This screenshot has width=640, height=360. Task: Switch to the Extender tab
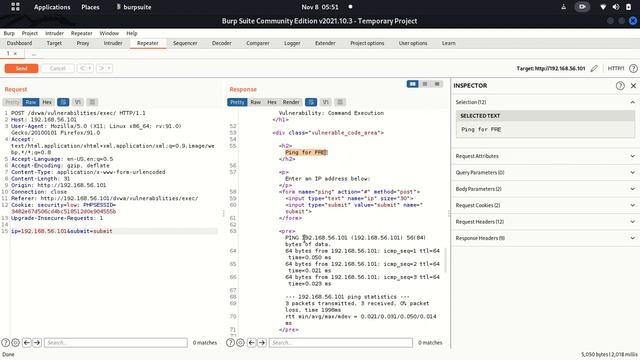tap(325, 43)
